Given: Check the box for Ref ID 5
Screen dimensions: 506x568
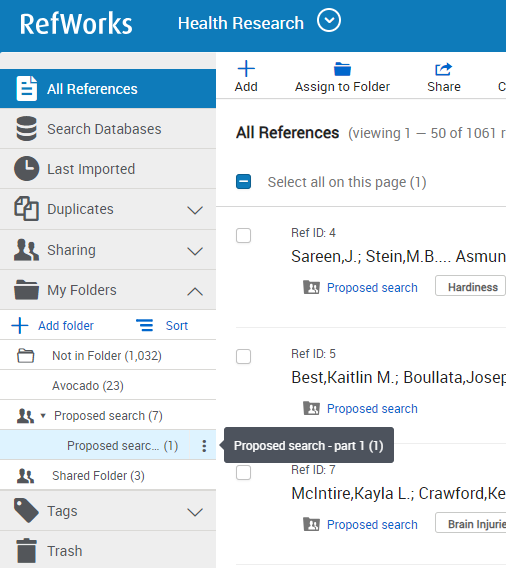Looking at the screenshot, I should click(x=243, y=356).
